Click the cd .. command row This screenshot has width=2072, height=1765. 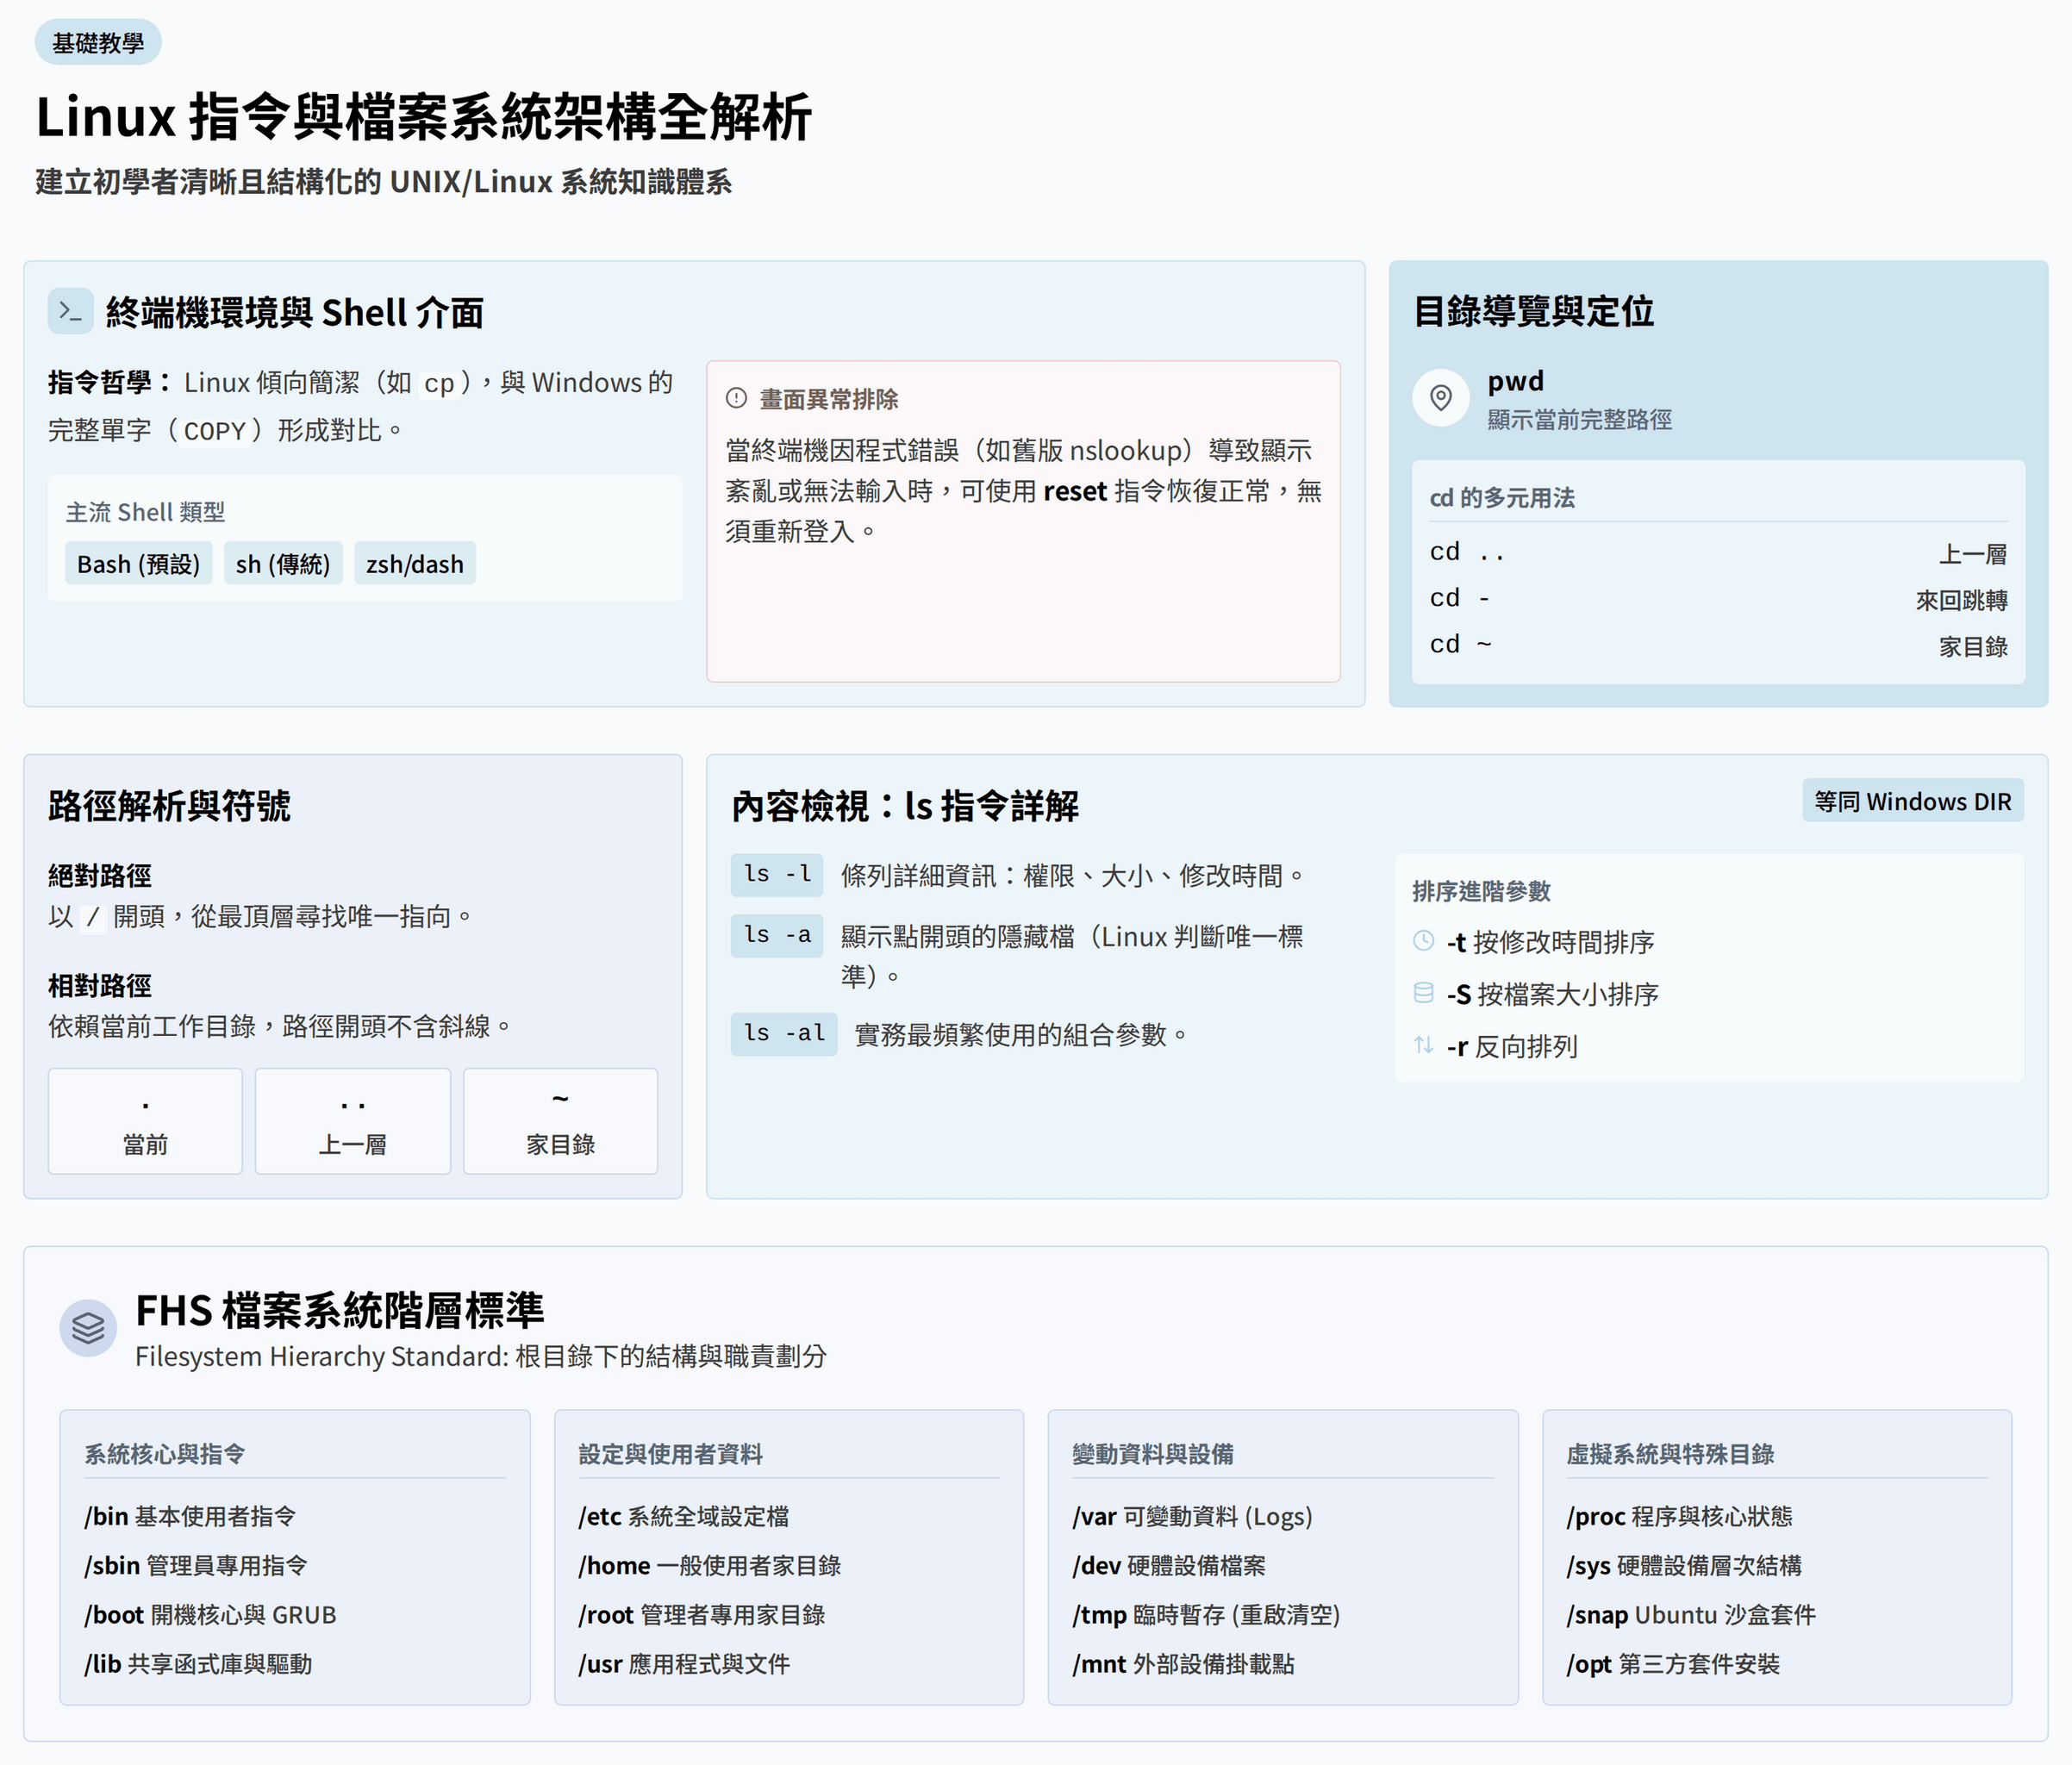[x=1718, y=552]
